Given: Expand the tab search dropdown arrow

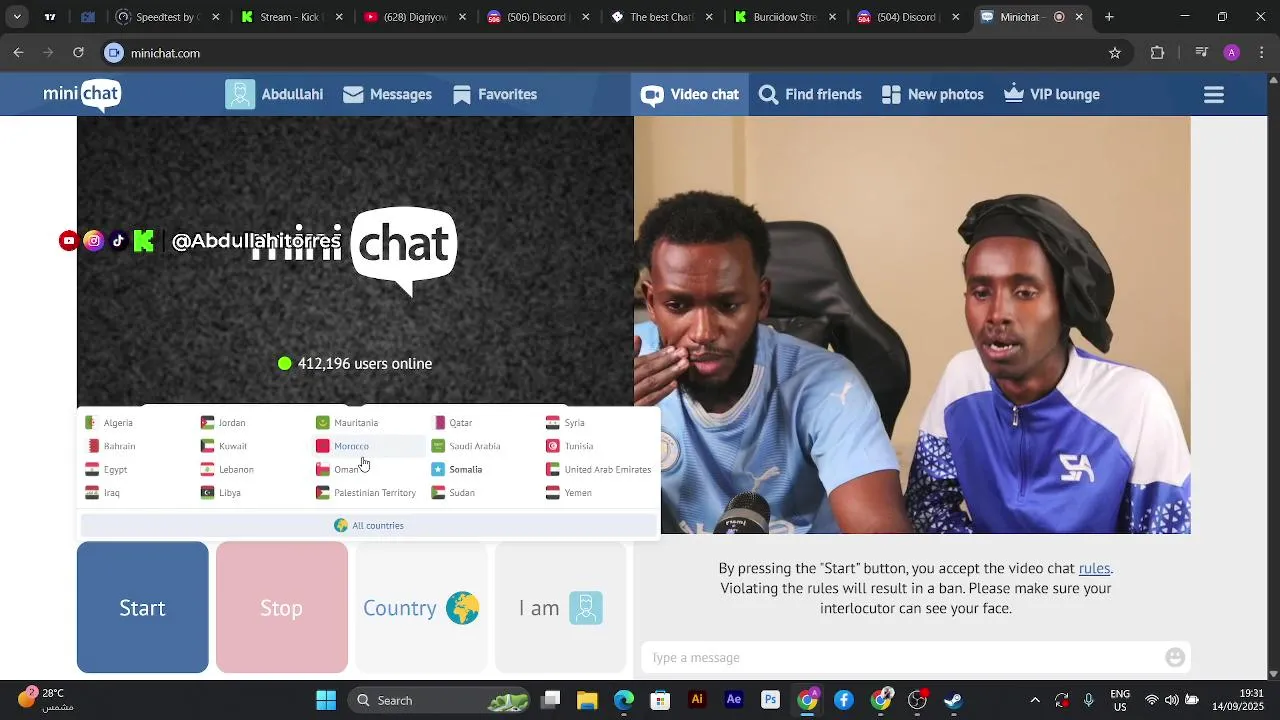Looking at the screenshot, I should pyautogui.click(x=17, y=17).
